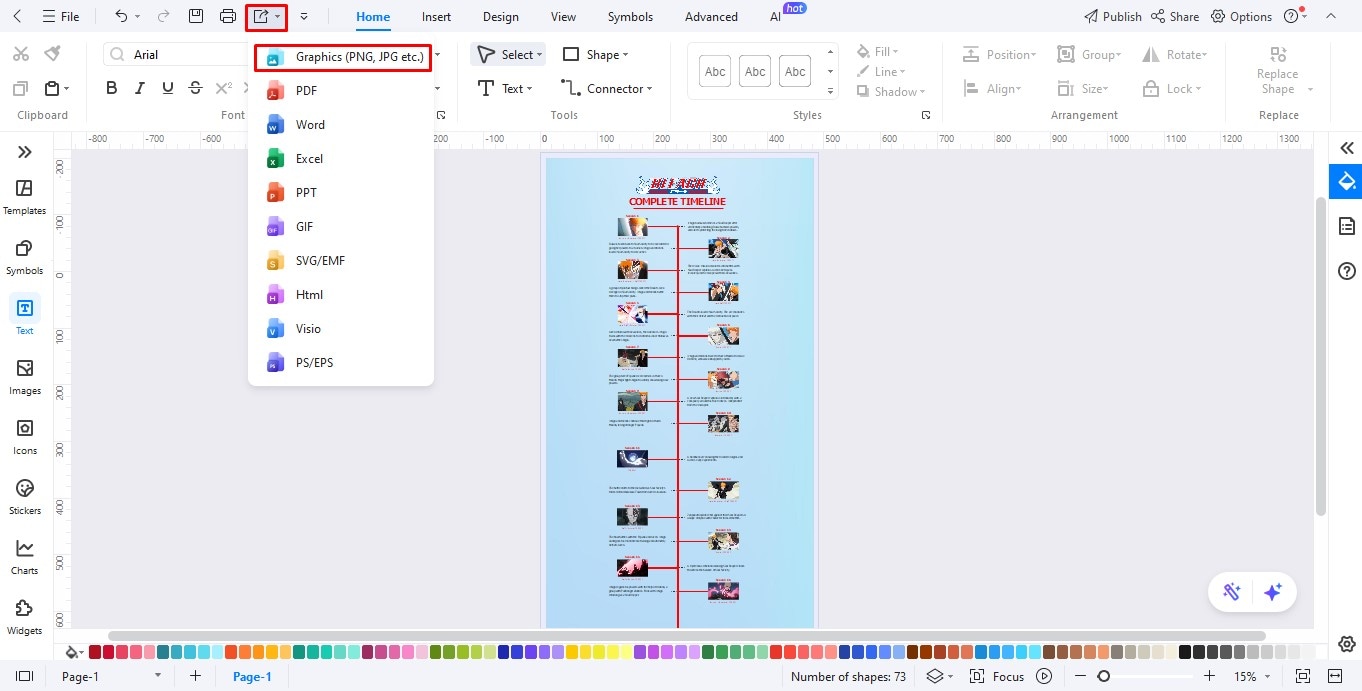Screen dimensions: 1362x691
Task: Choose PPT export option
Action: pos(340,192)
